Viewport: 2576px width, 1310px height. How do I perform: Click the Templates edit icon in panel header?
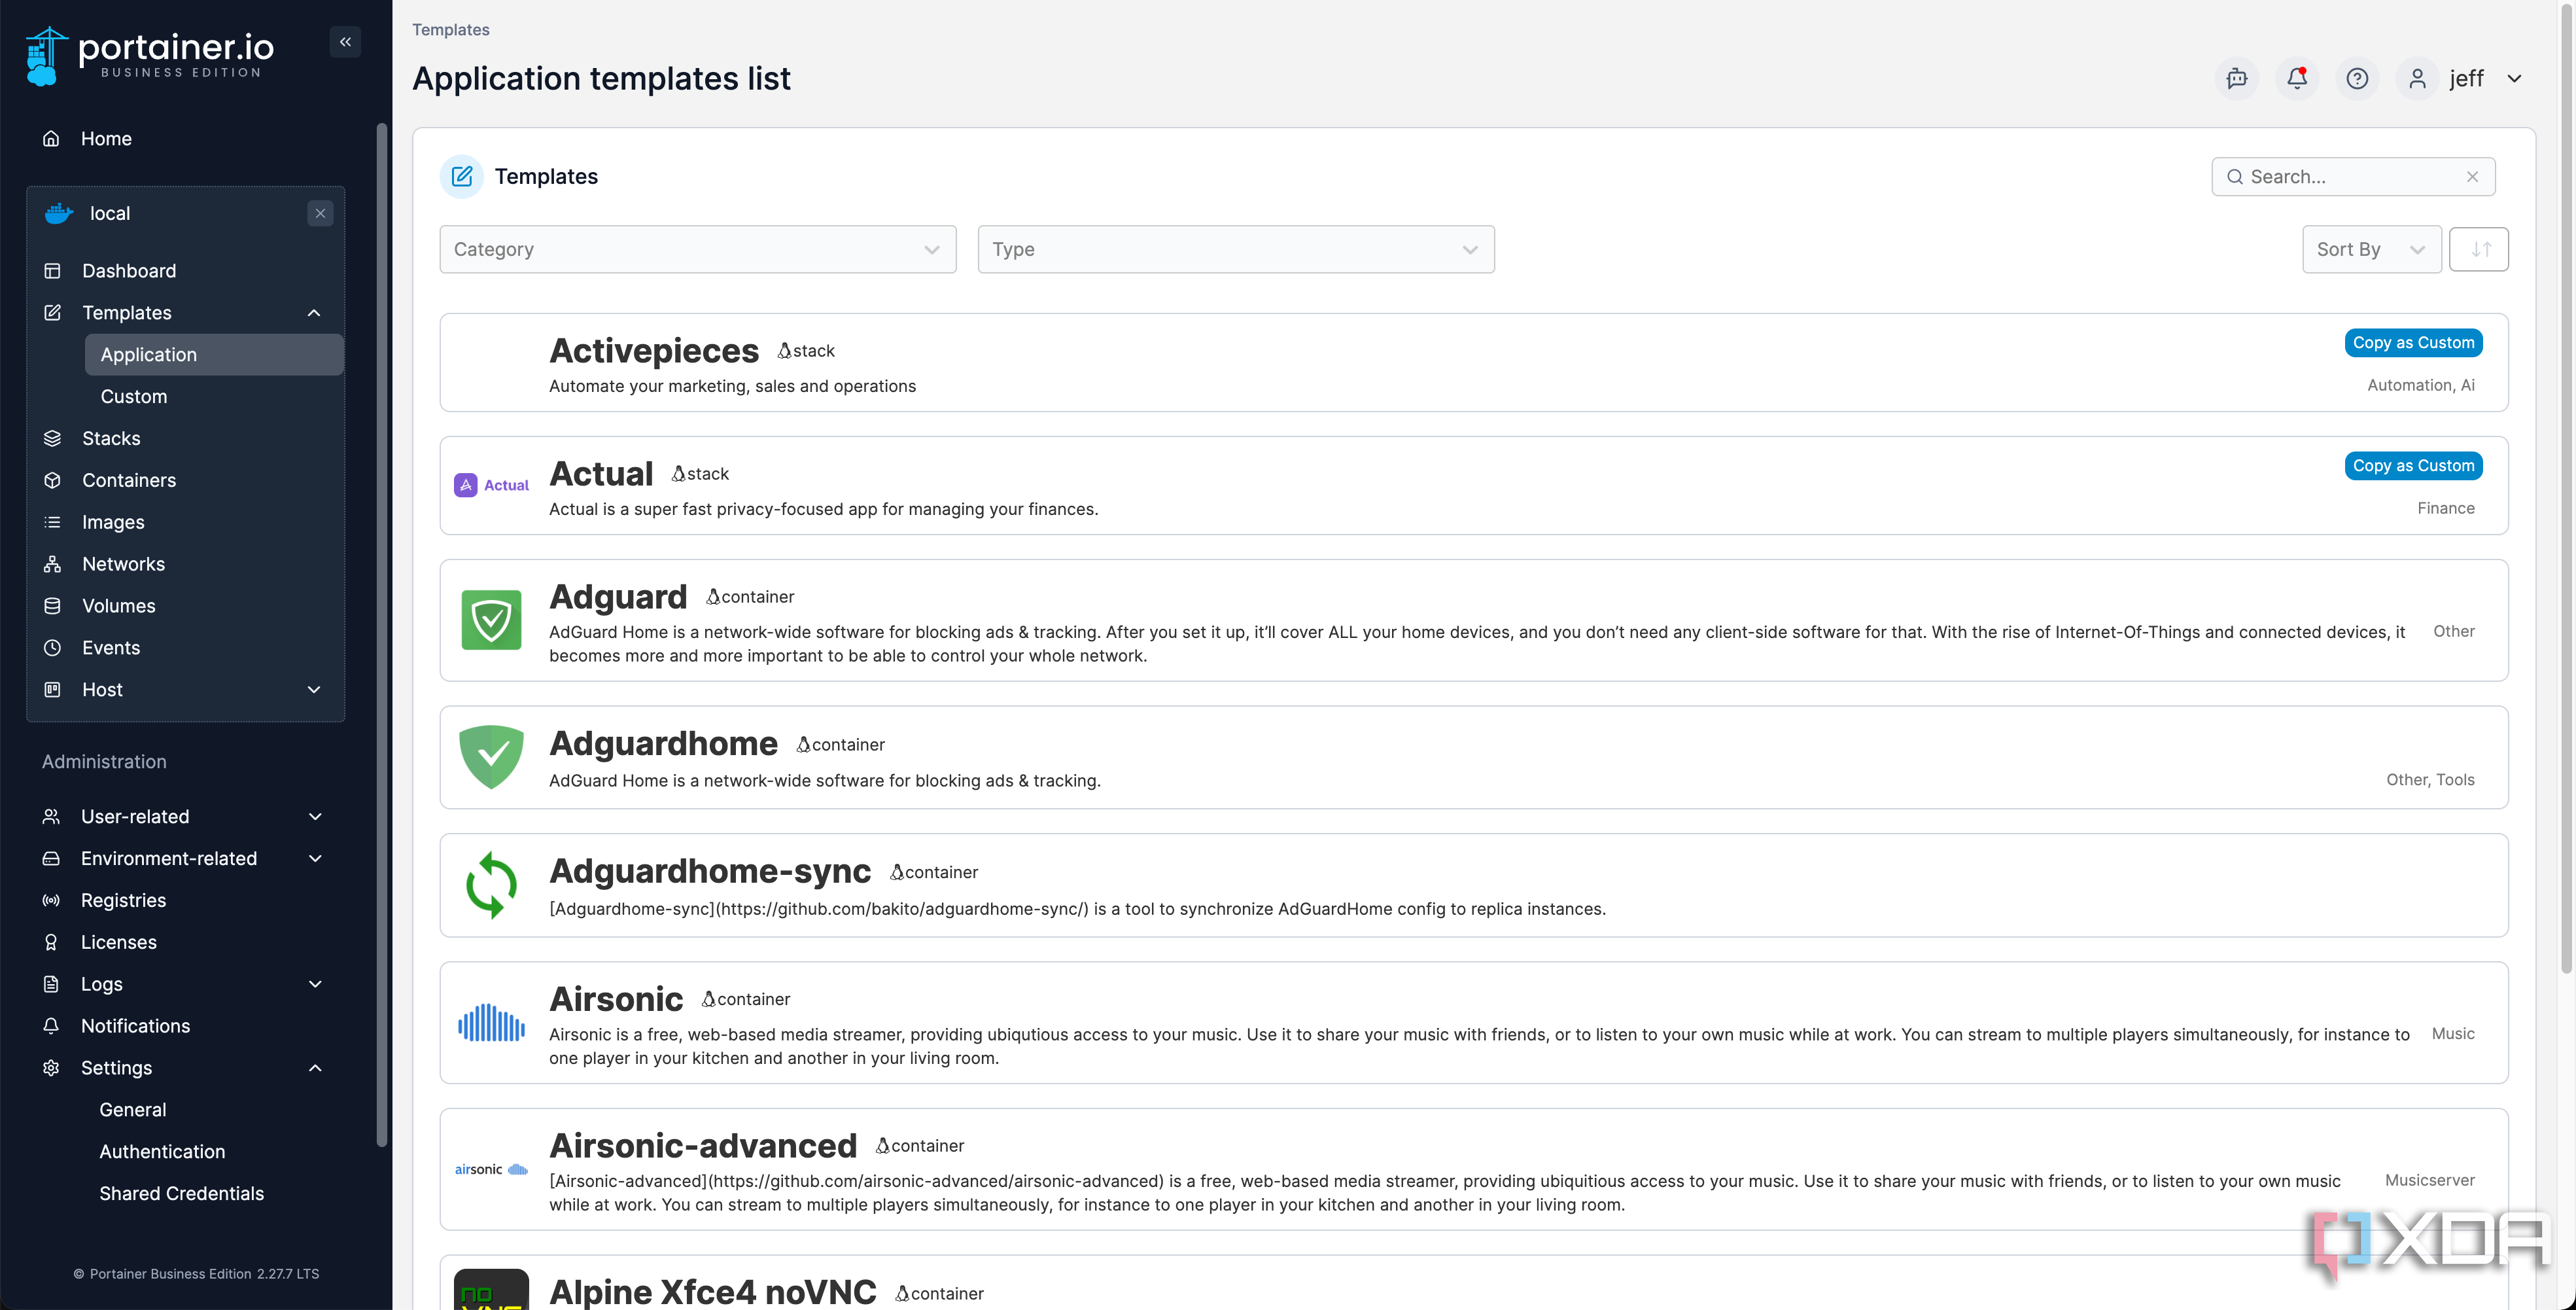click(462, 176)
